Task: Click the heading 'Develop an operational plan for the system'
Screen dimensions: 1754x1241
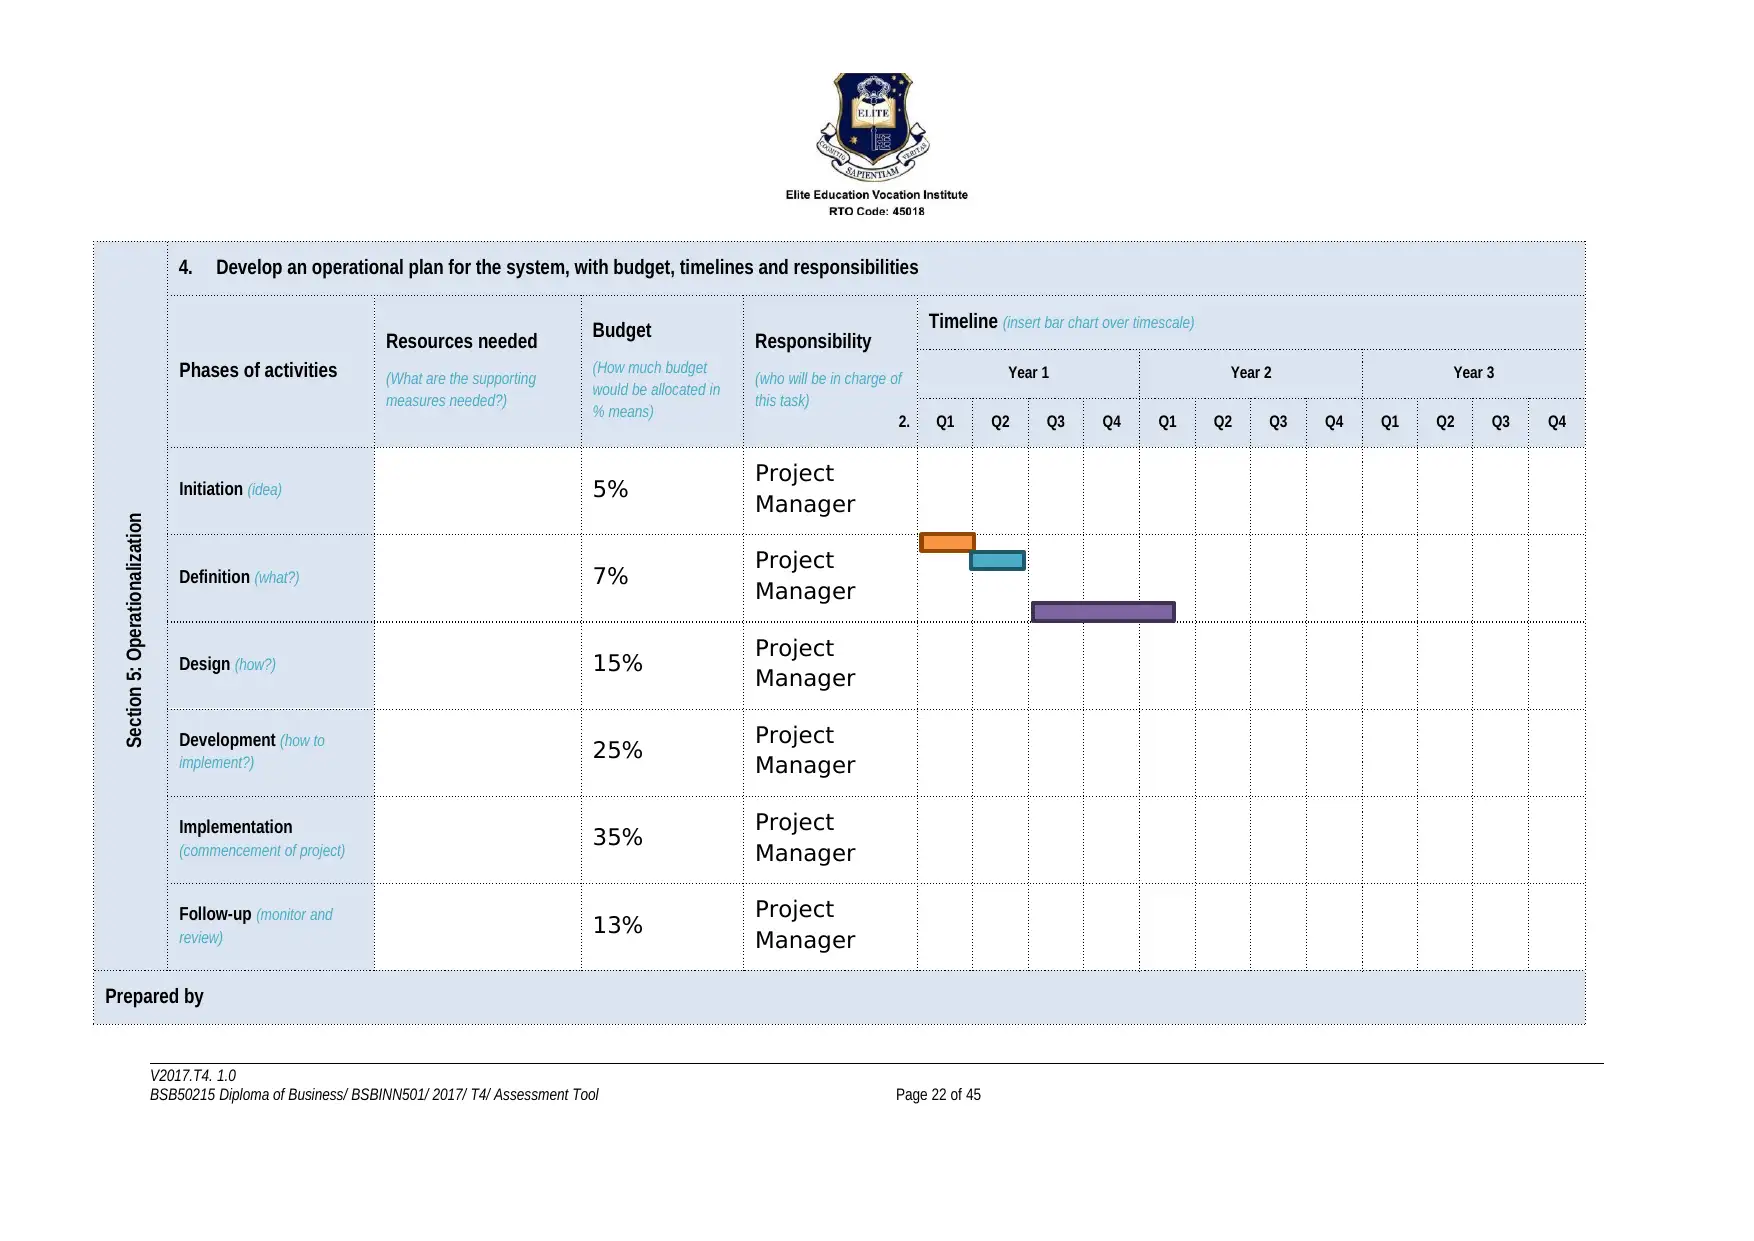Action: tap(567, 267)
